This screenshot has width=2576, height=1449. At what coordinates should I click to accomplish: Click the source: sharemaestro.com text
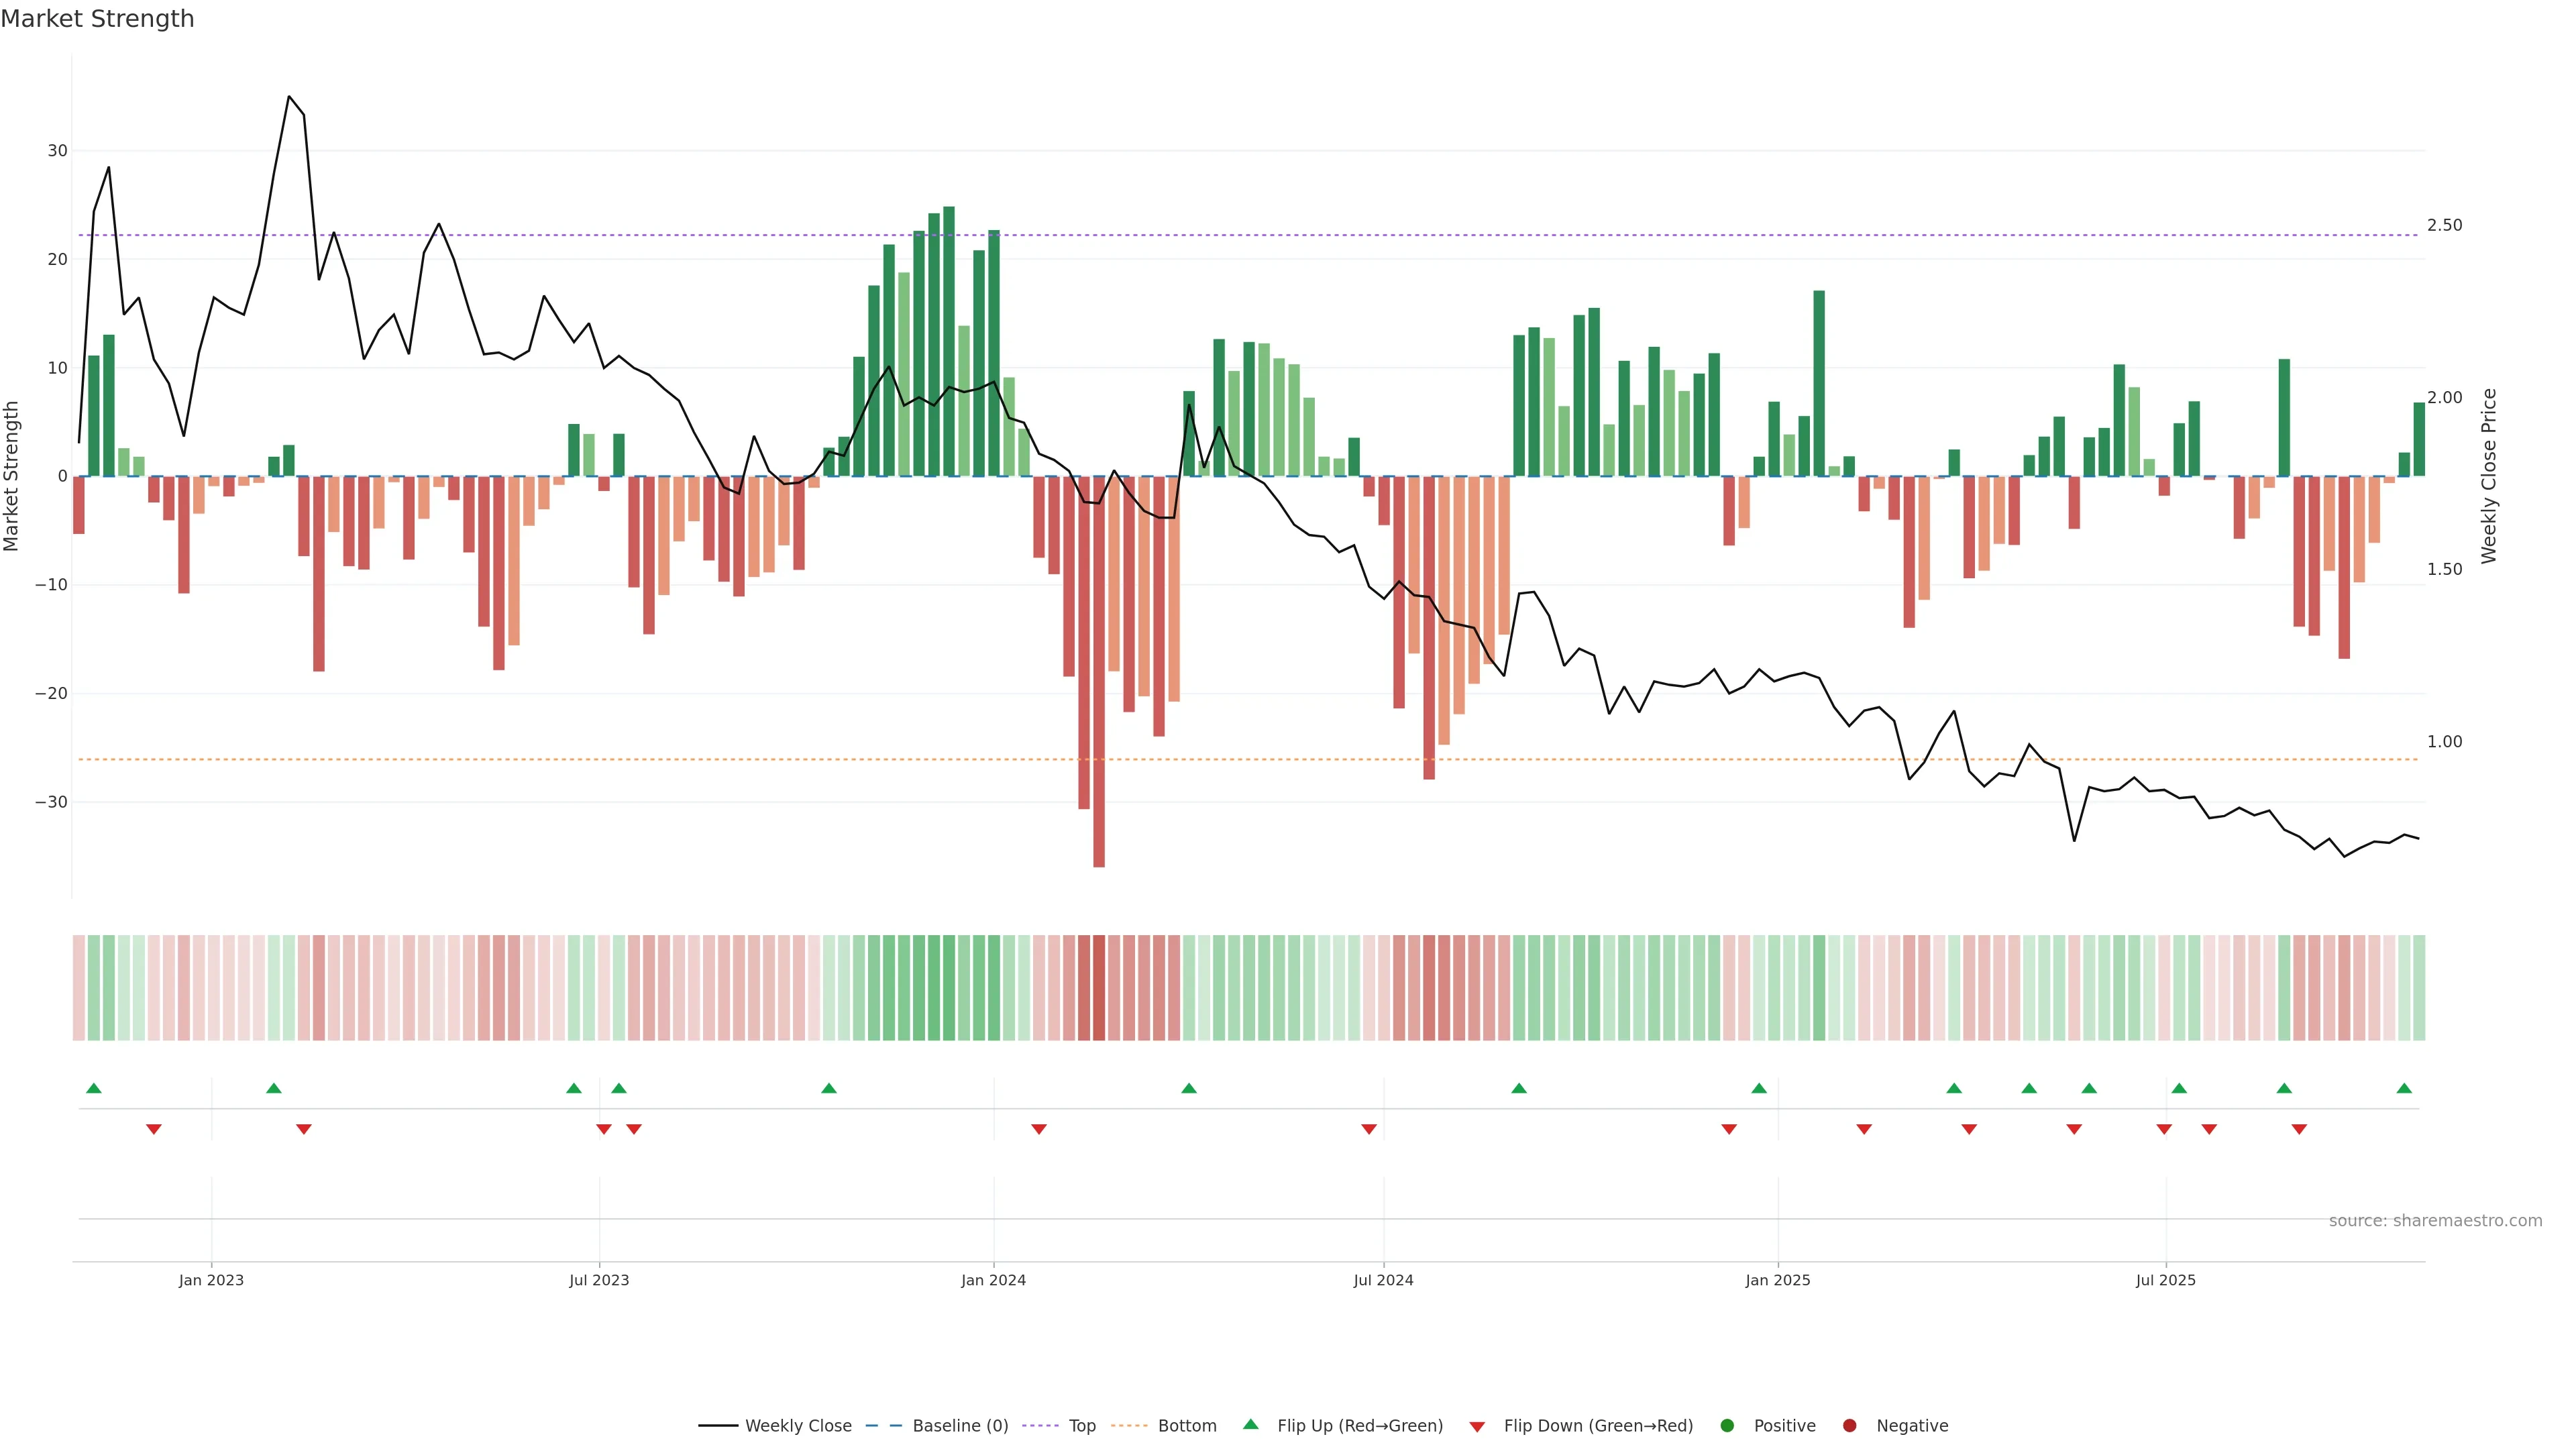pos(2435,1221)
